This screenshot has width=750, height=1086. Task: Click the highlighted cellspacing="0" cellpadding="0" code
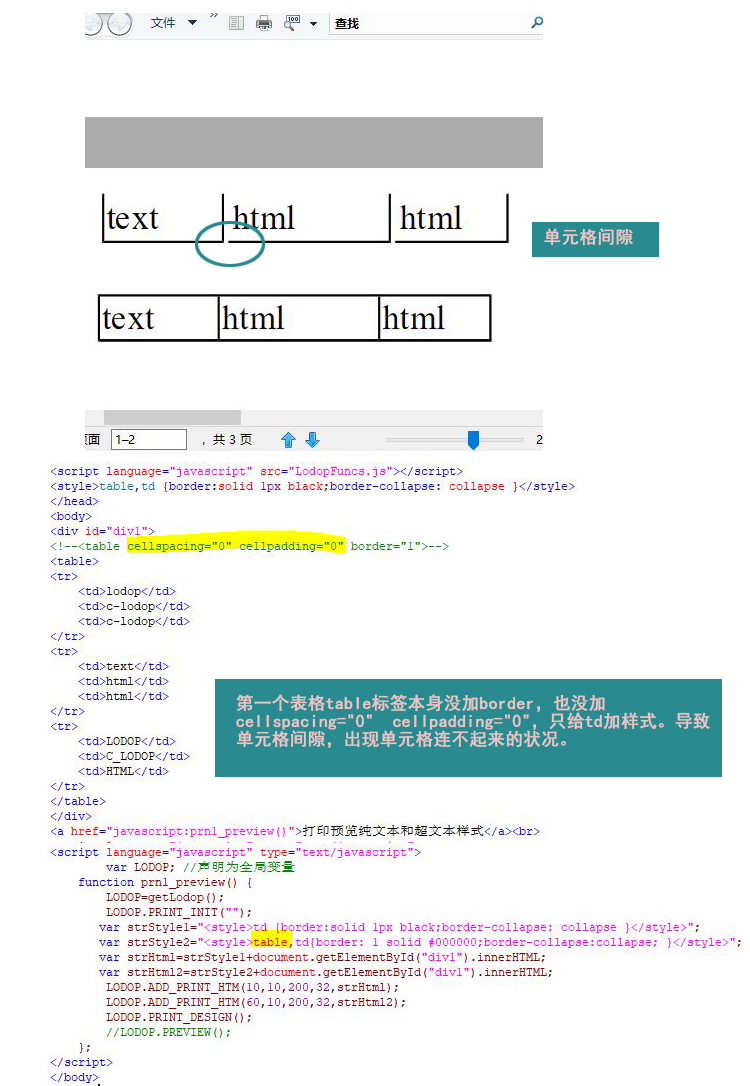tap(235, 546)
